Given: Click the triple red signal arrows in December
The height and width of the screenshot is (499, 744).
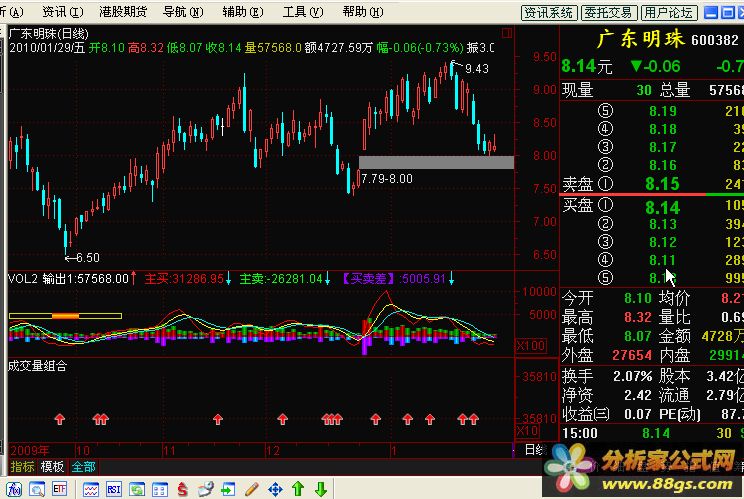Looking at the screenshot, I should pyautogui.click(x=332, y=419).
